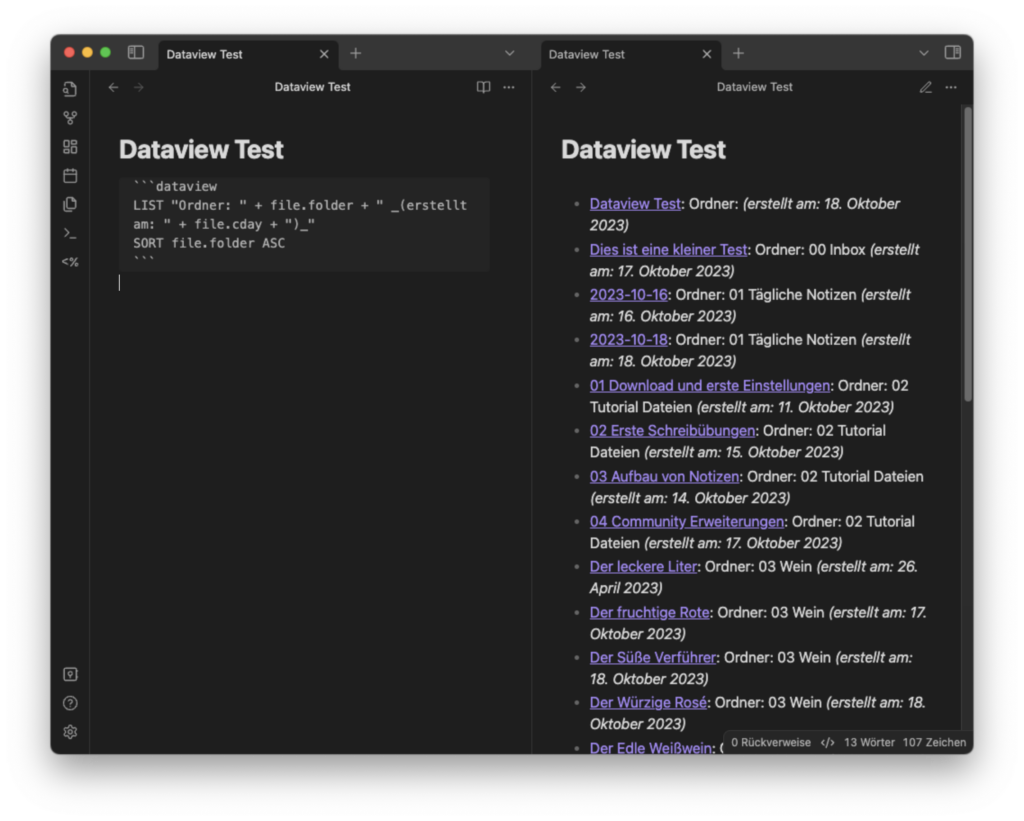The height and width of the screenshot is (821, 1024).
Task: Click the left pane 'Dataview Test' title bar text
Action: point(312,87)
